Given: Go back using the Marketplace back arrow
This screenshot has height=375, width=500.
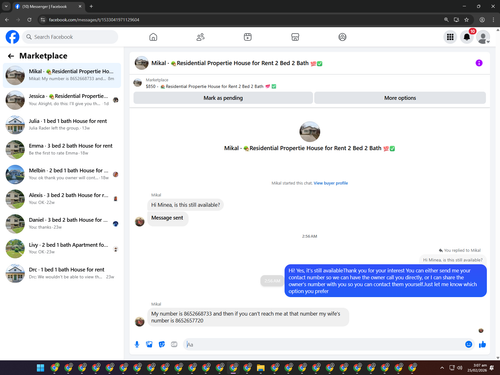Looking at the screenshot, I should tap(11, 56).
